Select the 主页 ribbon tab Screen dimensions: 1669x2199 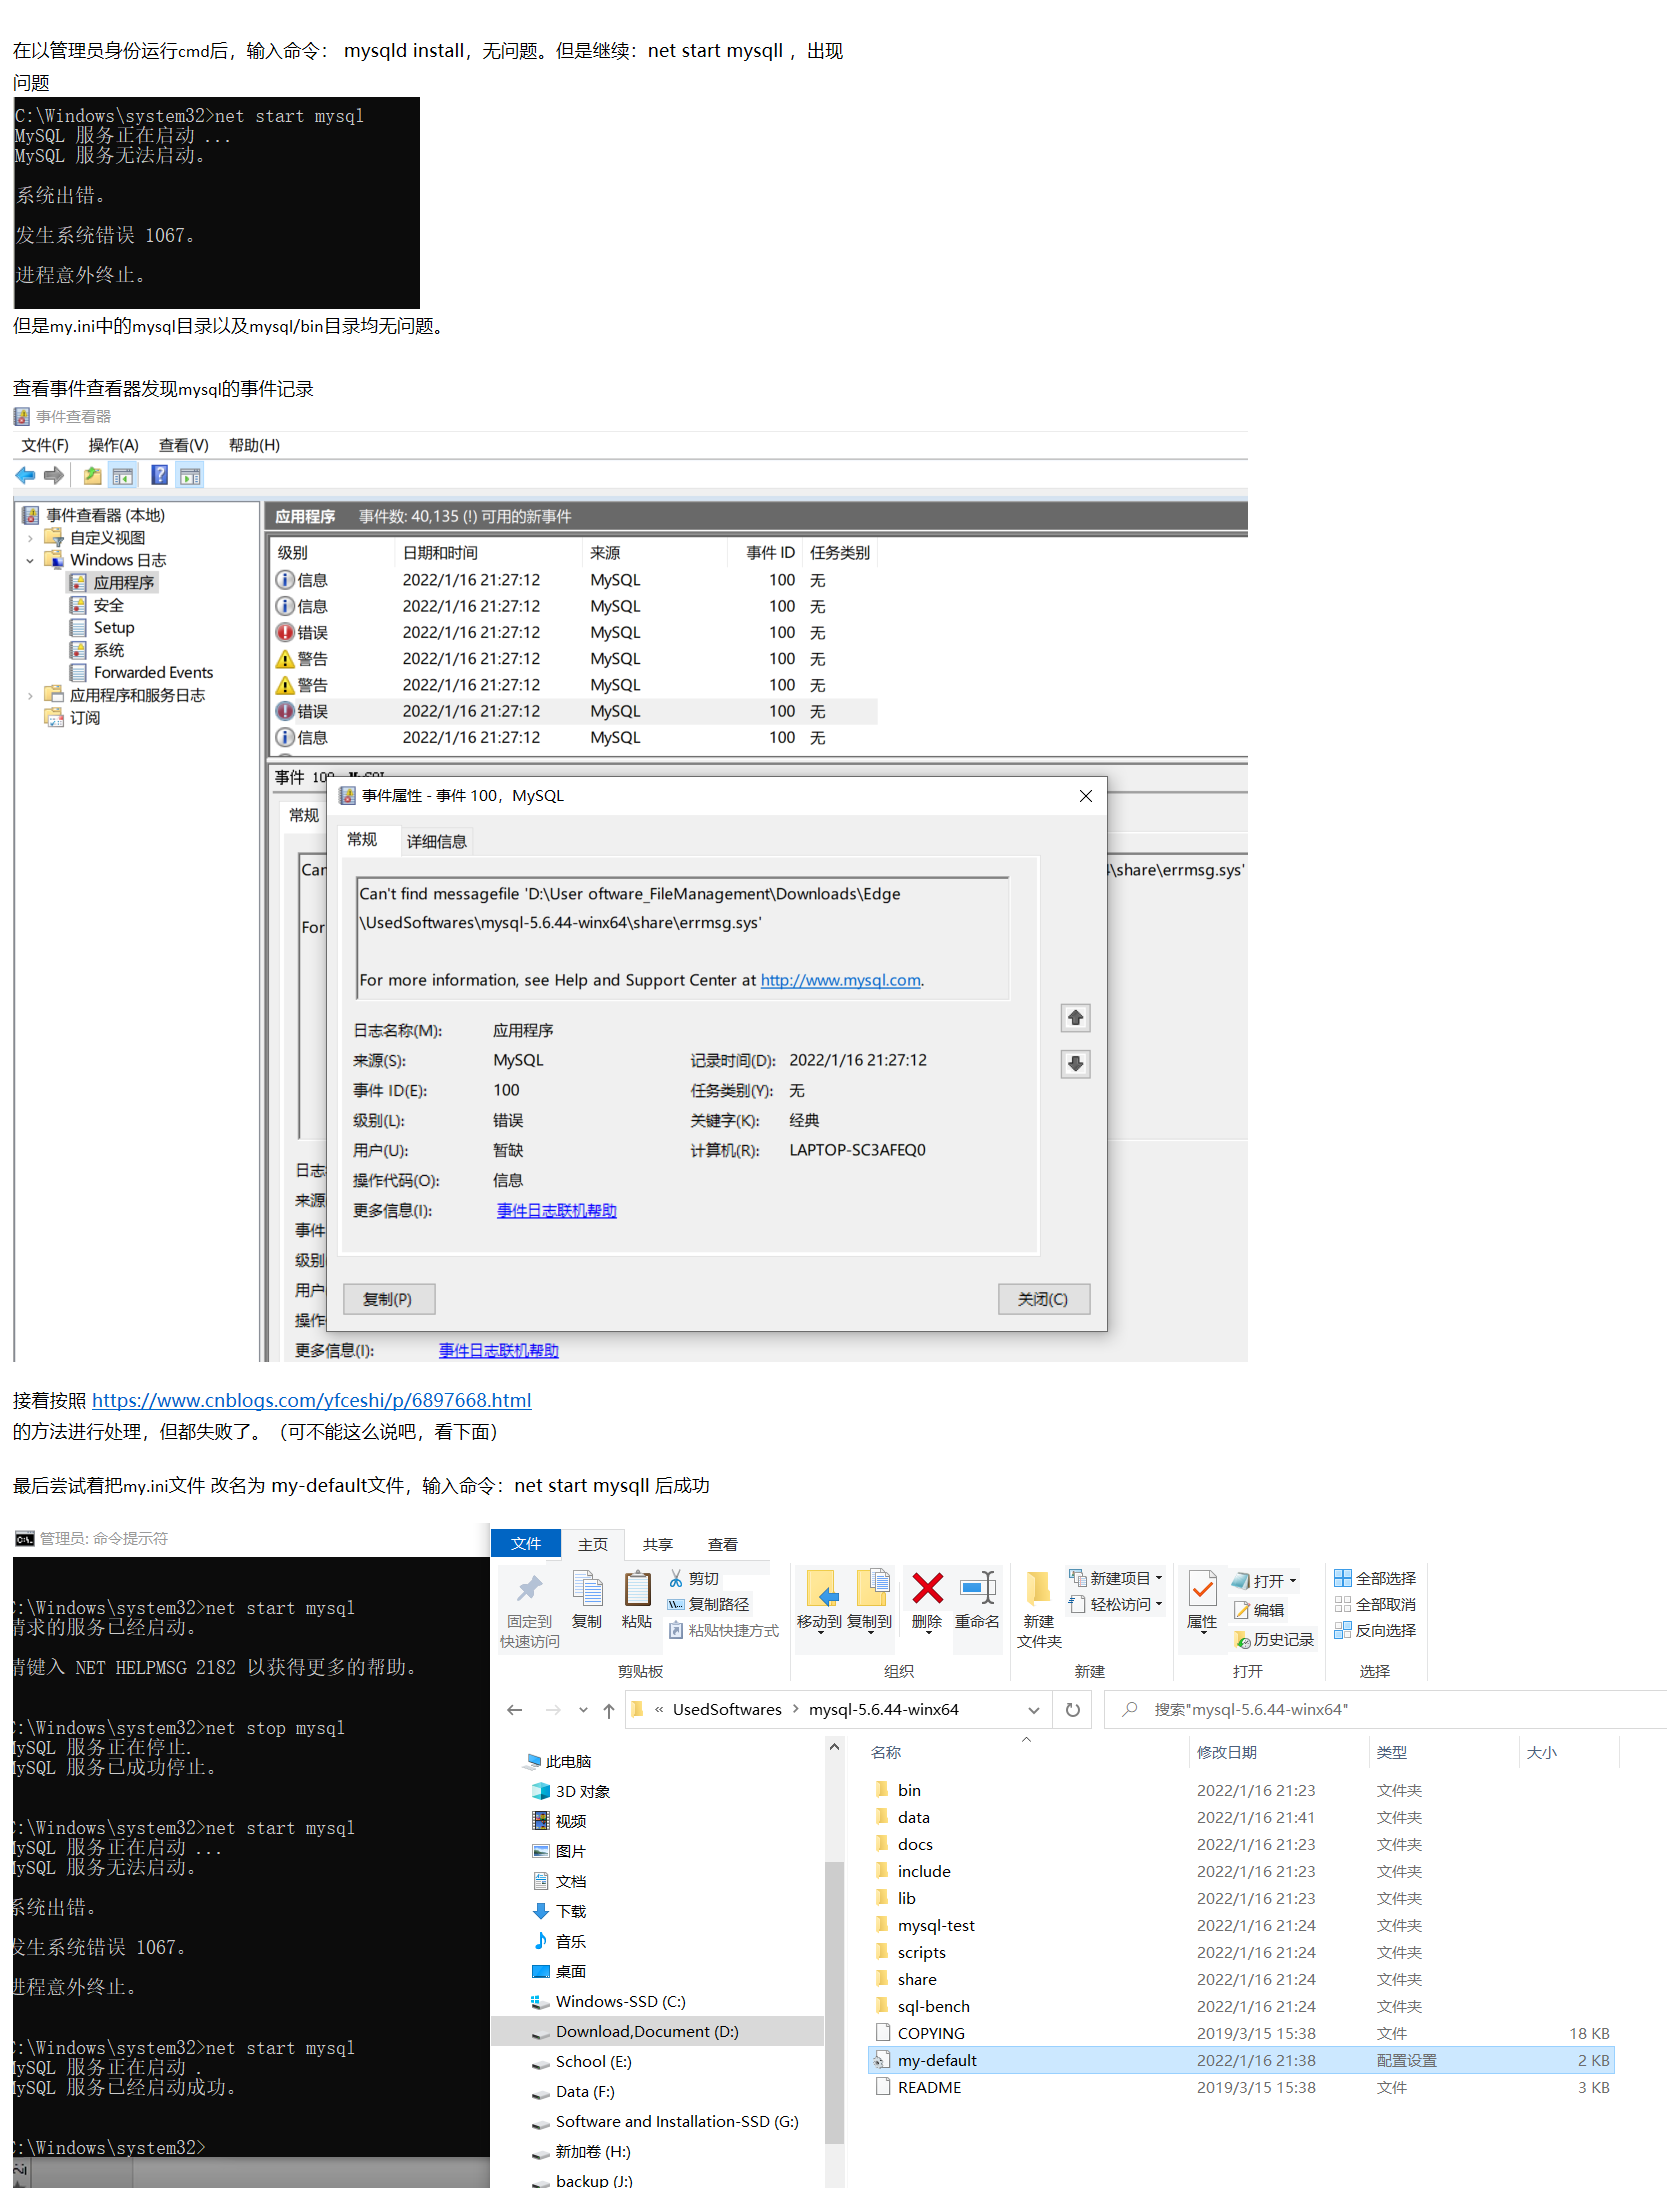coord(593,1545)
